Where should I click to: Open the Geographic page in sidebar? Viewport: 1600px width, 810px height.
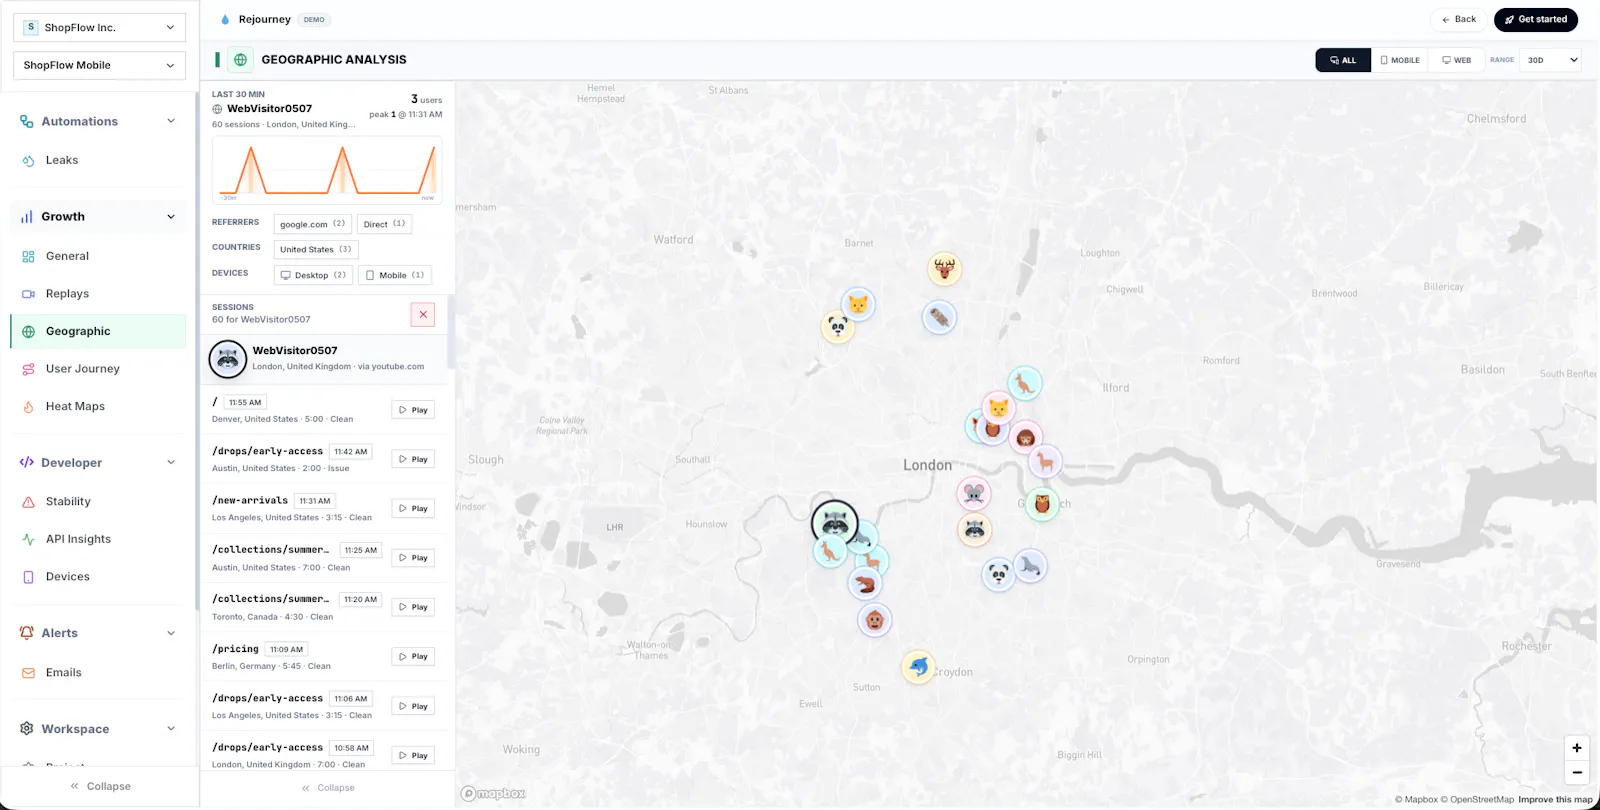pos(98,331)
